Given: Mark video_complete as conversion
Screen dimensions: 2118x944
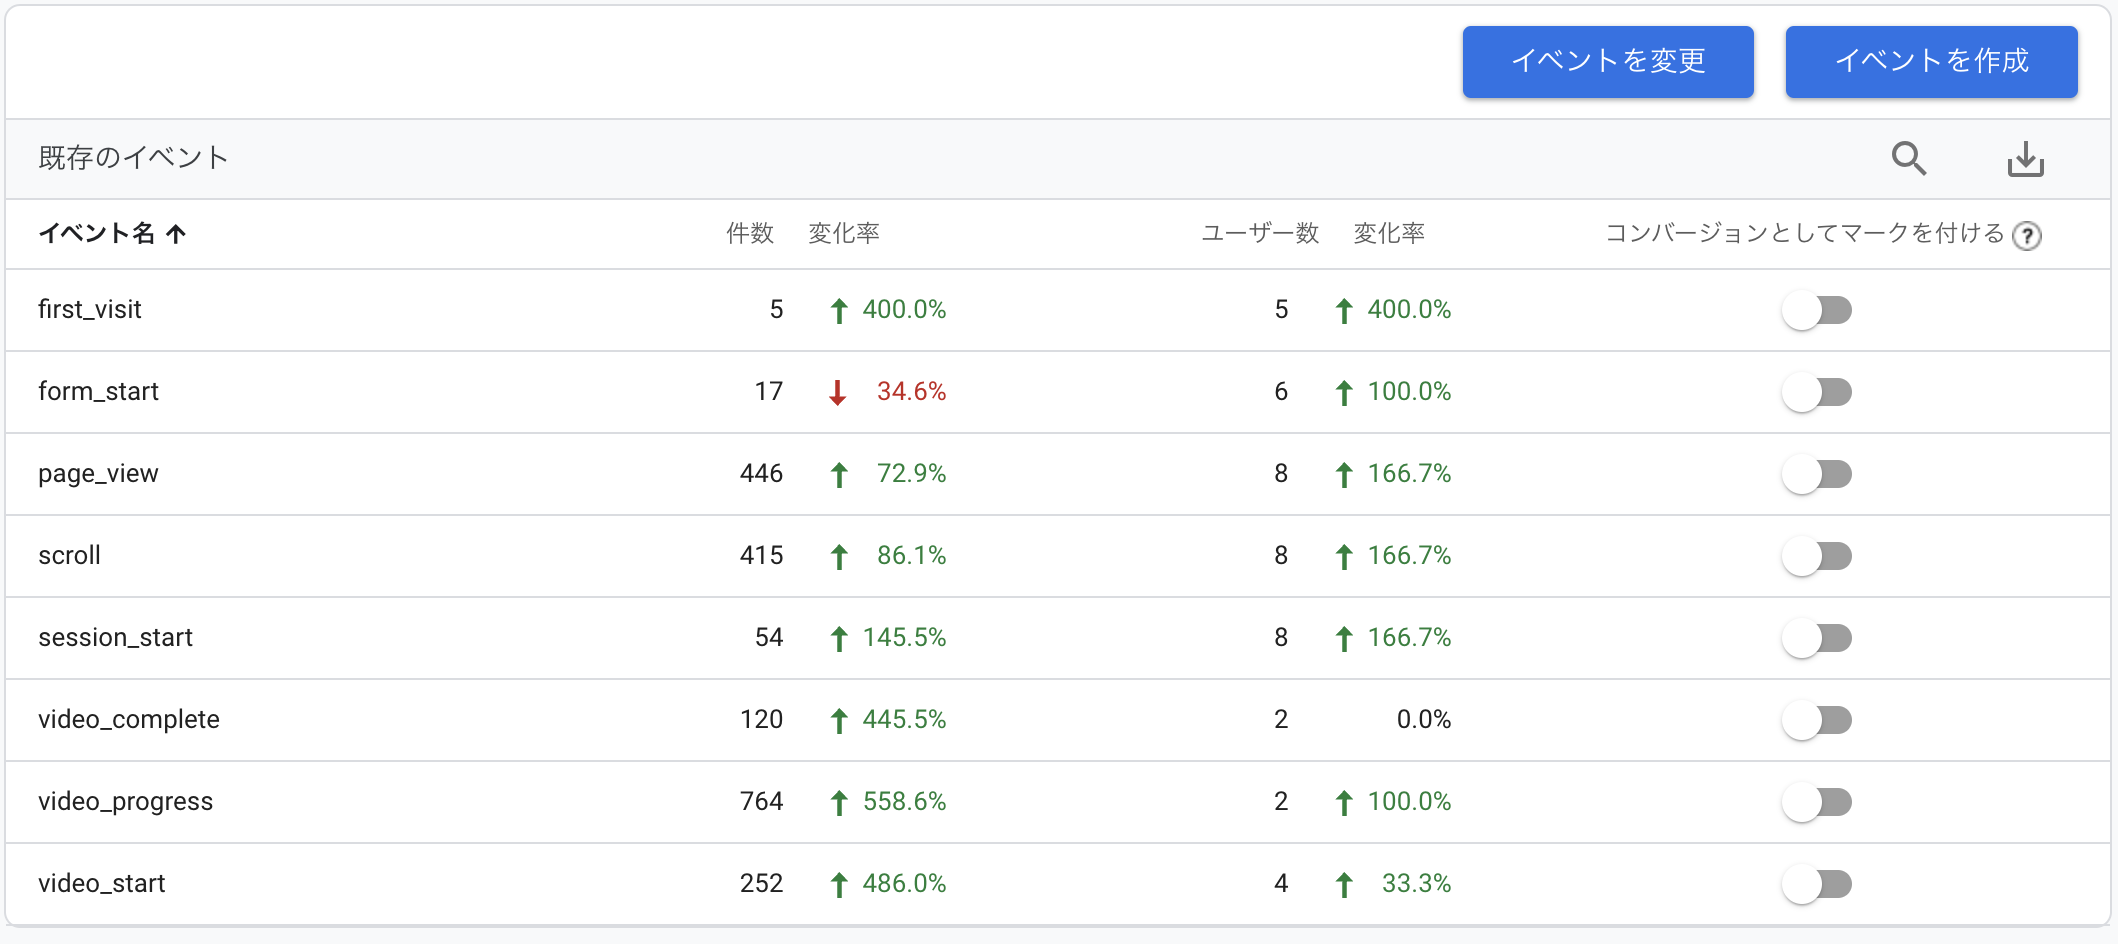Looking at the screenshot, I should 1817,720.
